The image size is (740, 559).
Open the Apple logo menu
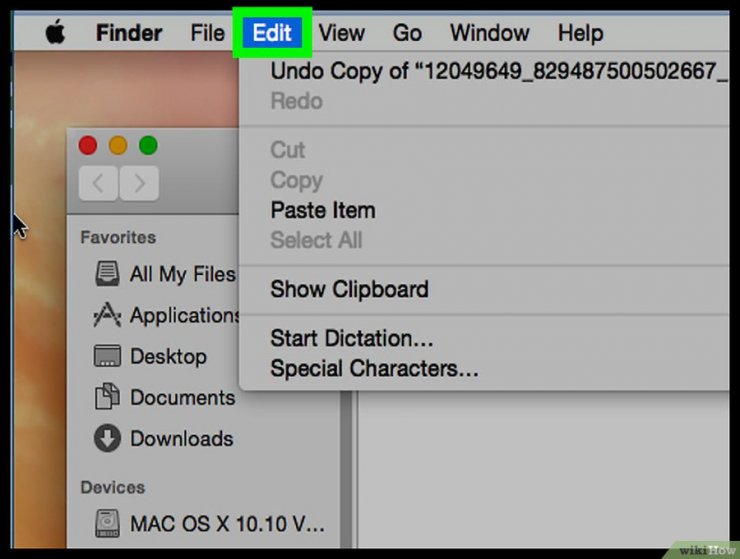[x=55, y=33]
